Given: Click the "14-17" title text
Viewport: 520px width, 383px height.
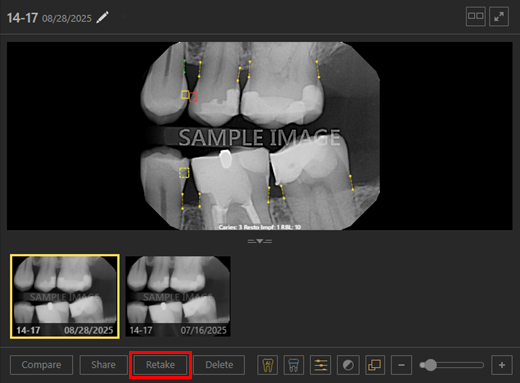Looking at the screenshot, I should pyautogui.click(x=22, y=18).
